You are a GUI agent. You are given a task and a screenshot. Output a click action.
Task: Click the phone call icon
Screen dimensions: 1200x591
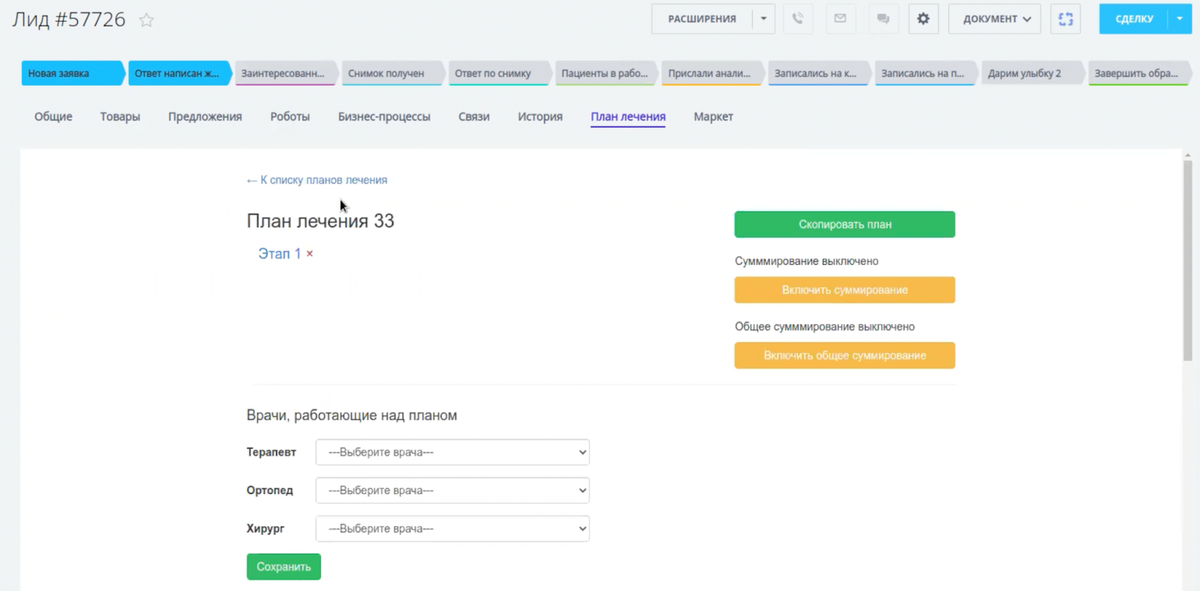(797, 19)
